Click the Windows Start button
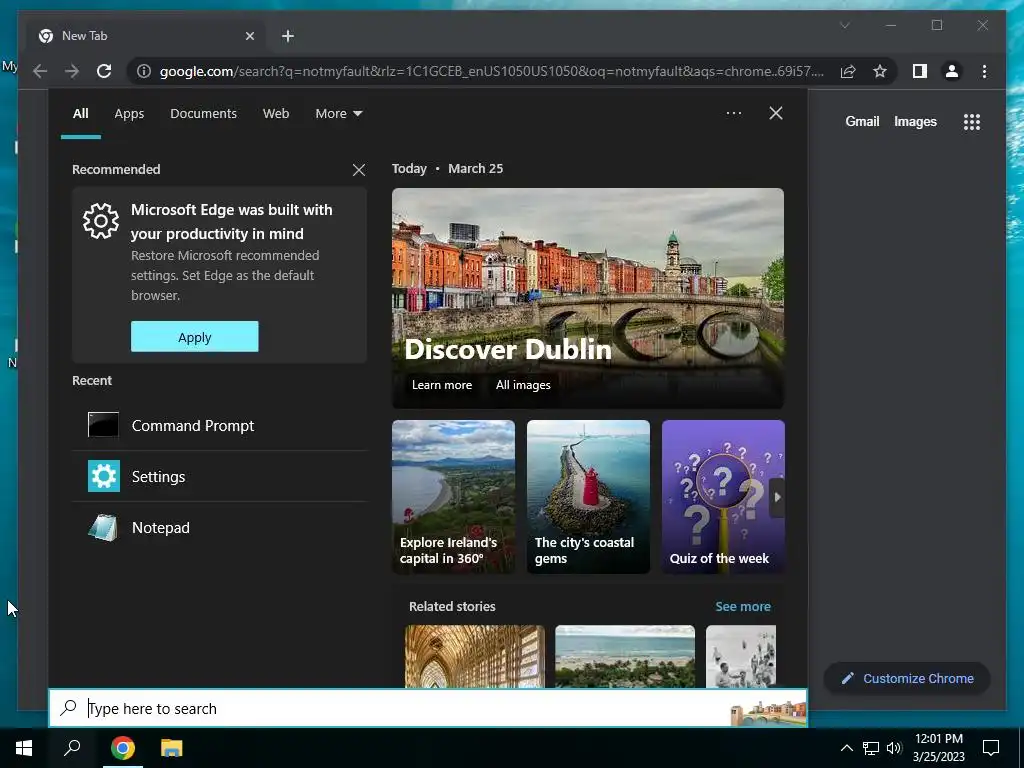The height and width of the screenshot is (768, 1024). (24, 748)
